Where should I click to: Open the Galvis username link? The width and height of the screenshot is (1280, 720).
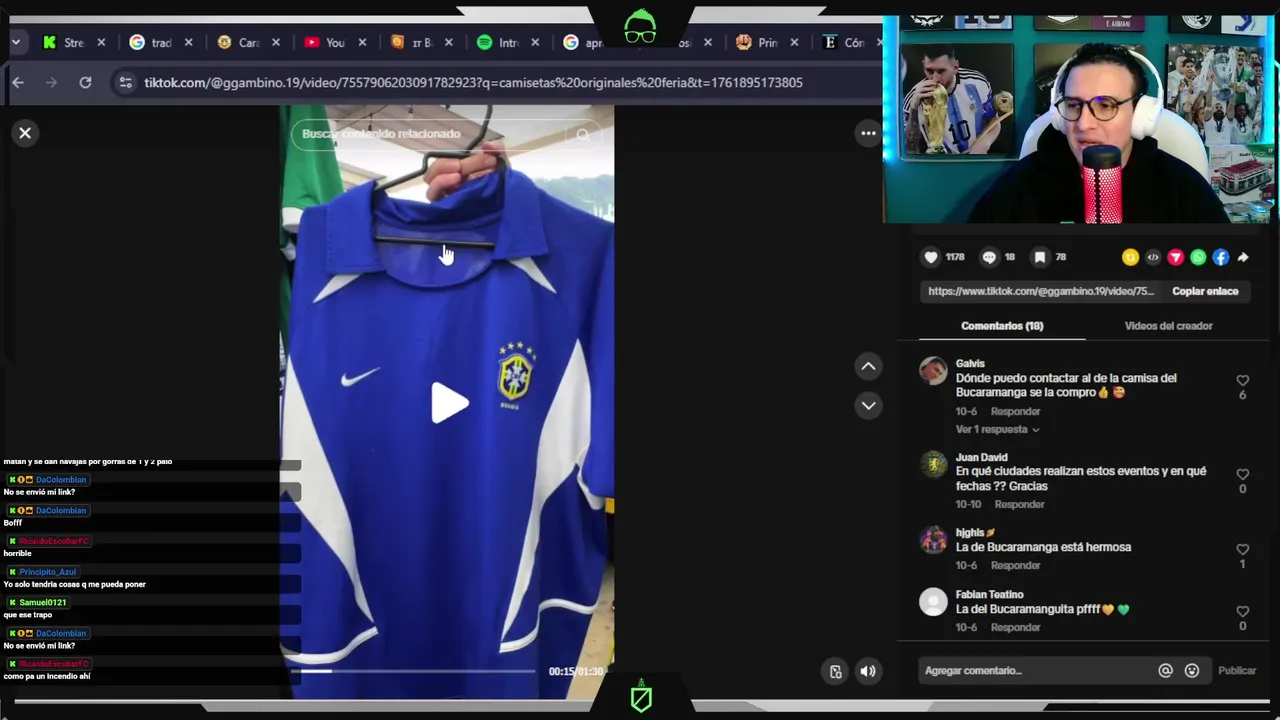coord(970,364)
